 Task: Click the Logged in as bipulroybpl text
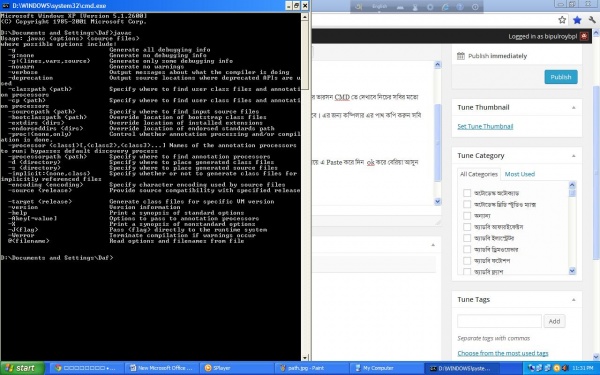(x=542, y=36)
